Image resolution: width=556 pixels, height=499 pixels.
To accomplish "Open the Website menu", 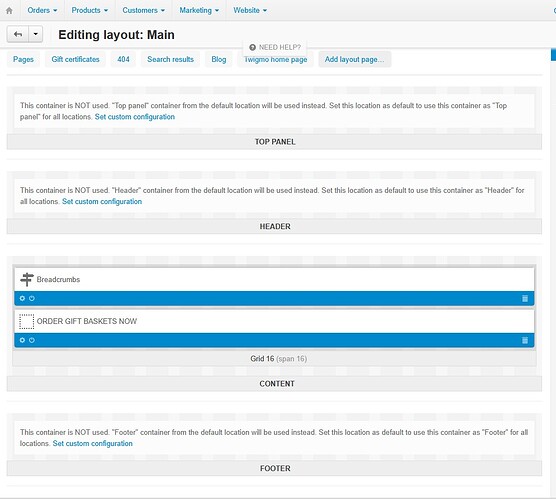I will 250,10.
